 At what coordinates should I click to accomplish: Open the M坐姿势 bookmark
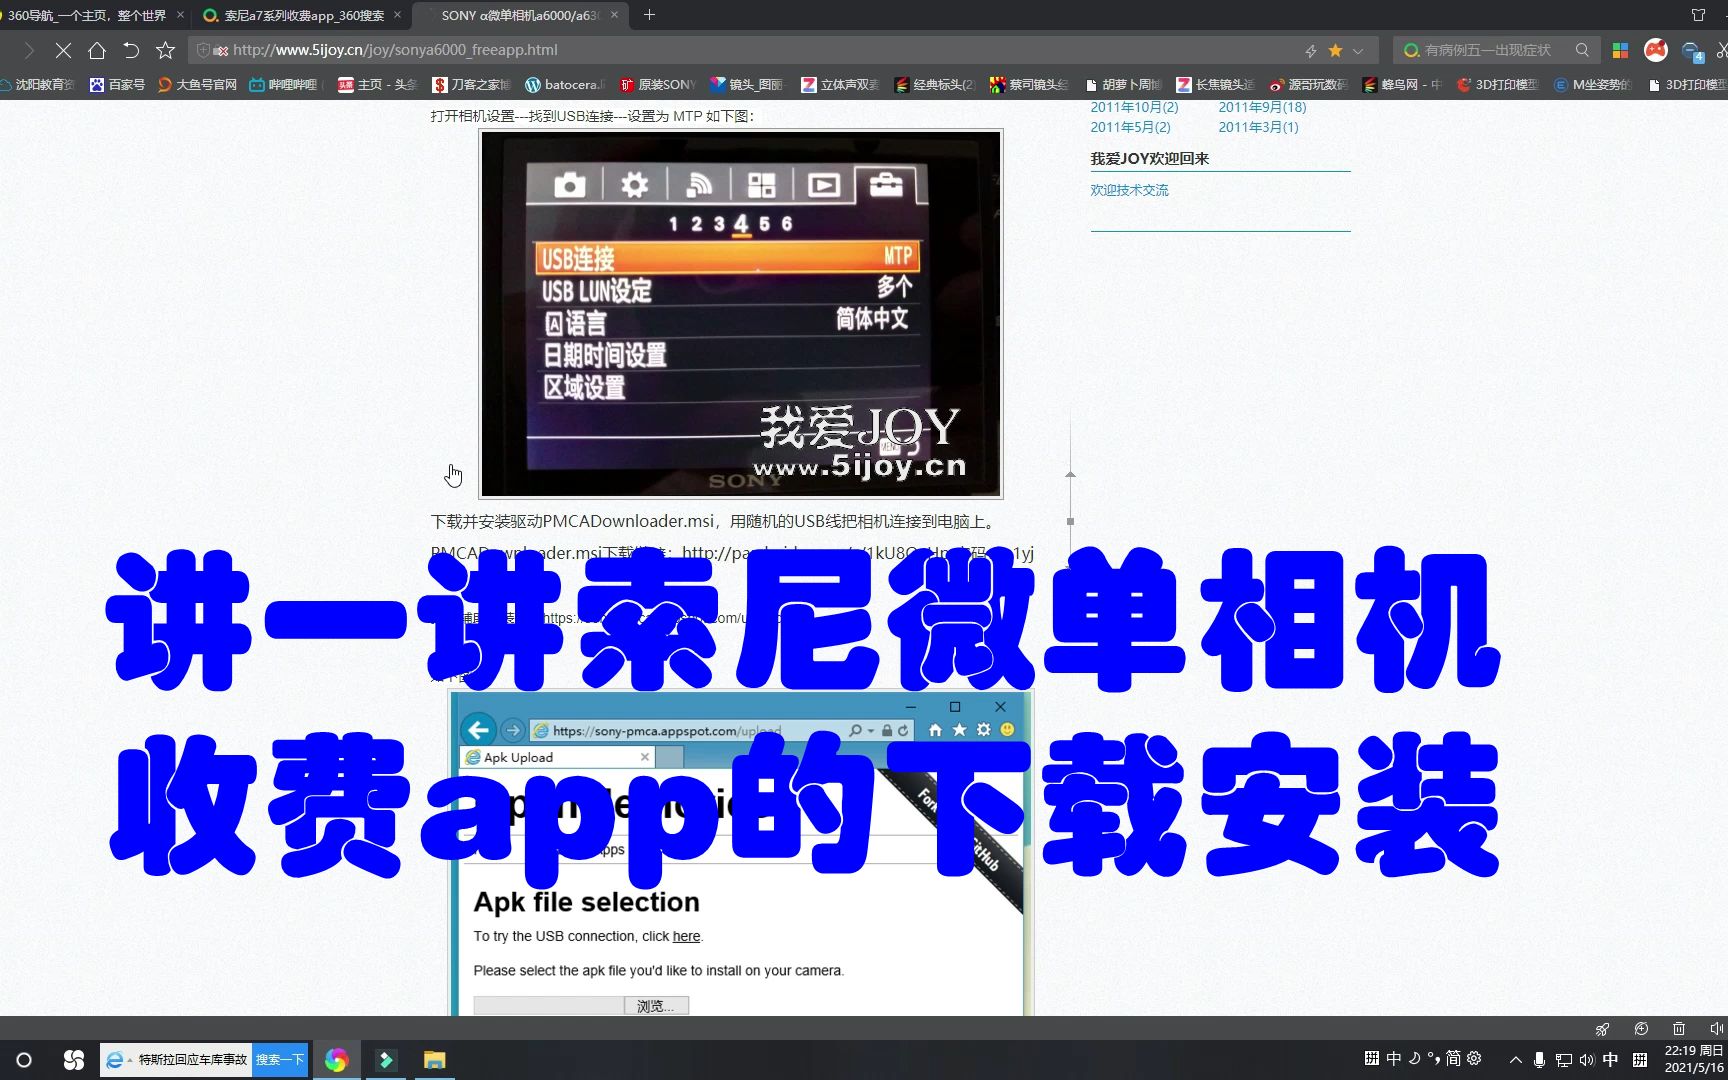(x=1593, y=85)
